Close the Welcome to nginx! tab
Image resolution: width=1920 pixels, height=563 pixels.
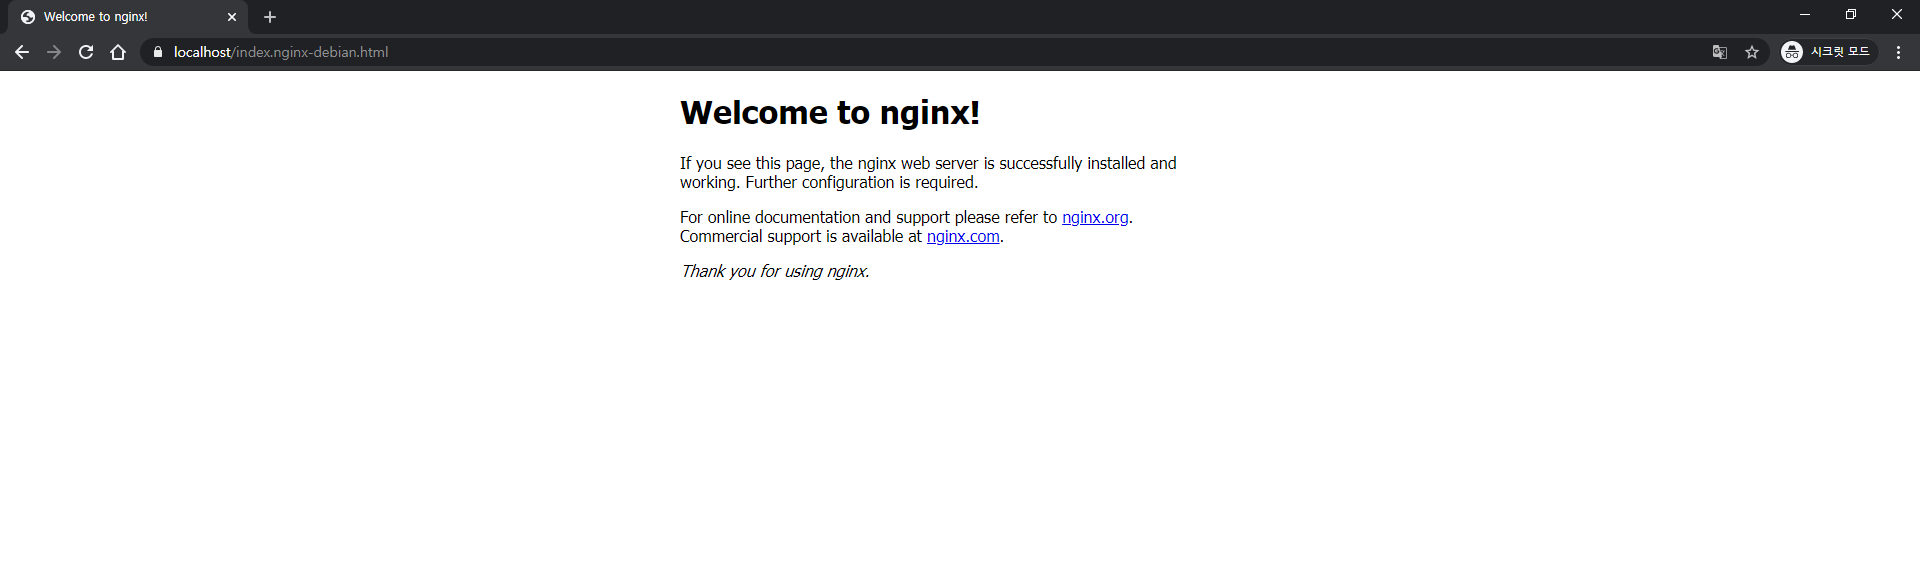pos(232,17)
